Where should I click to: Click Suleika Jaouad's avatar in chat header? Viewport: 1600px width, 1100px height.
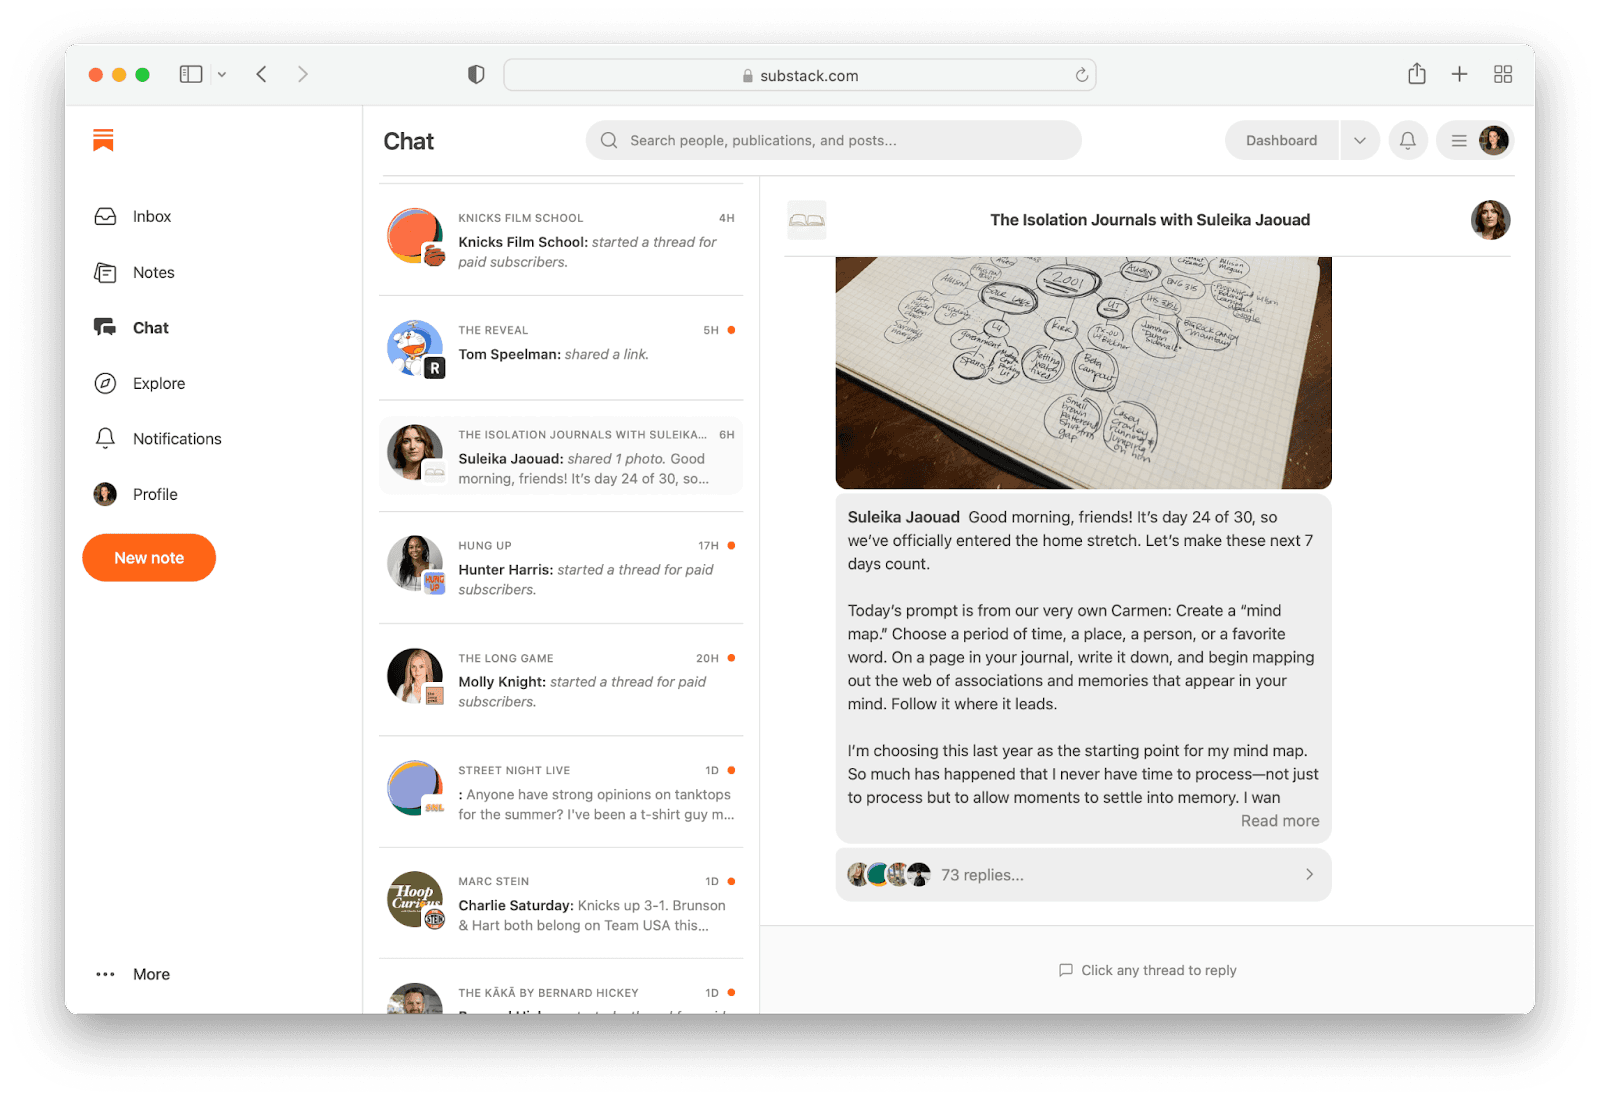[1490, 220]
